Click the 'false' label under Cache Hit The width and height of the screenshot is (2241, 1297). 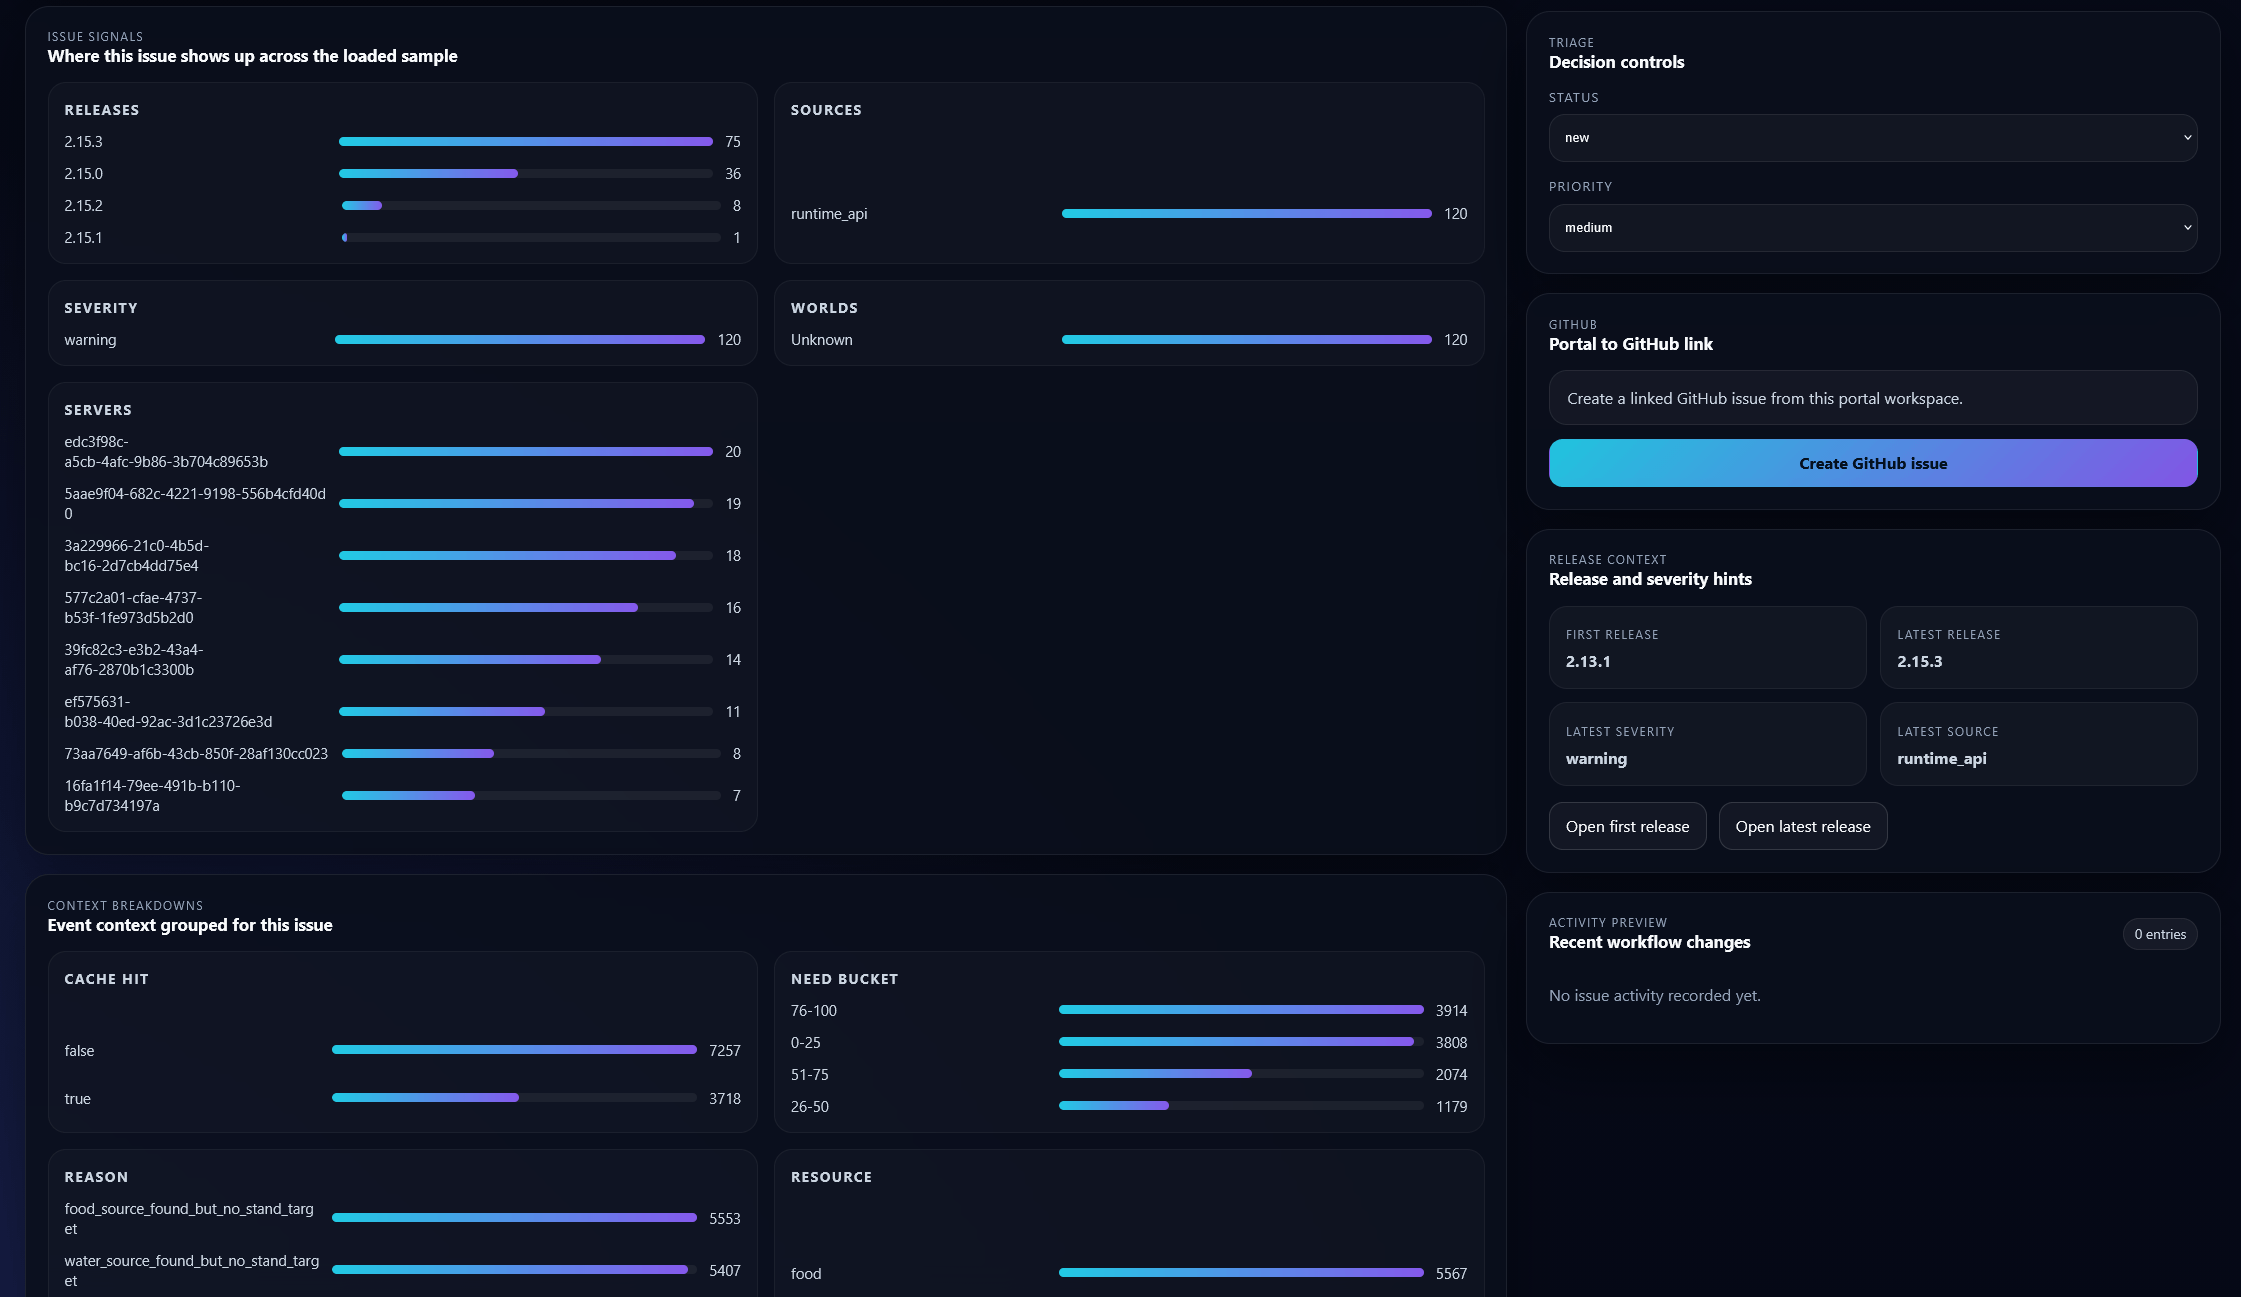pyautogui.click(x=79, y=1051)
